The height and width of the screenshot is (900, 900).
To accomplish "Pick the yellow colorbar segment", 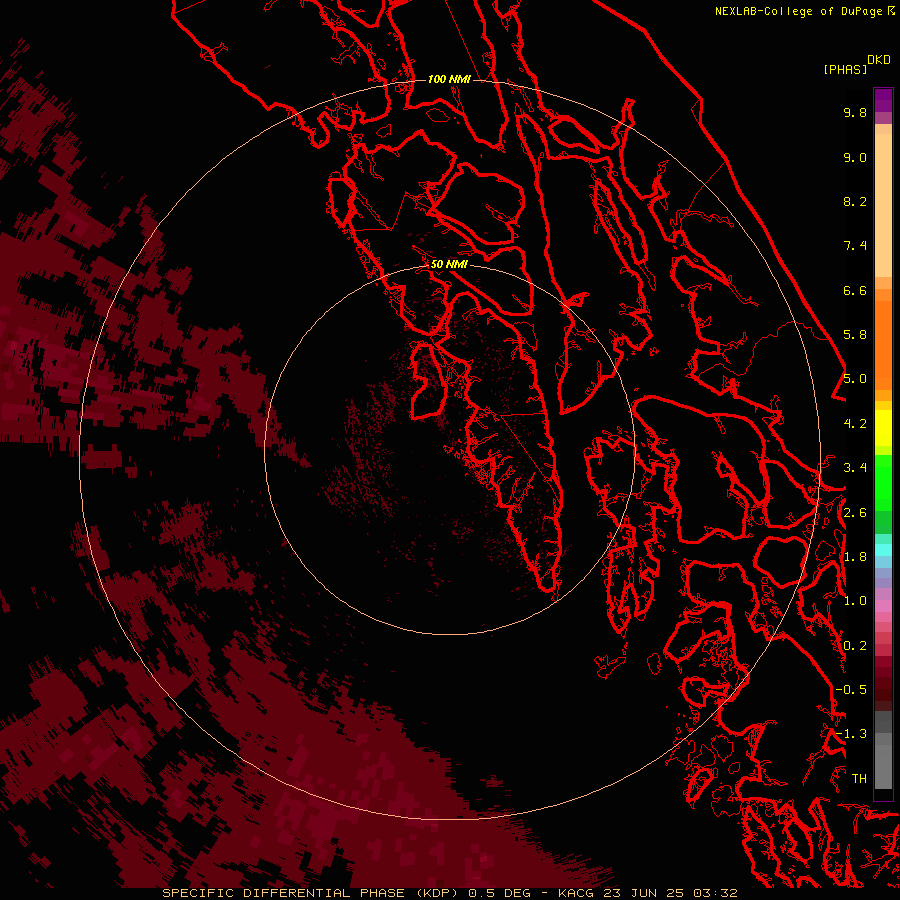I will 883,428.
